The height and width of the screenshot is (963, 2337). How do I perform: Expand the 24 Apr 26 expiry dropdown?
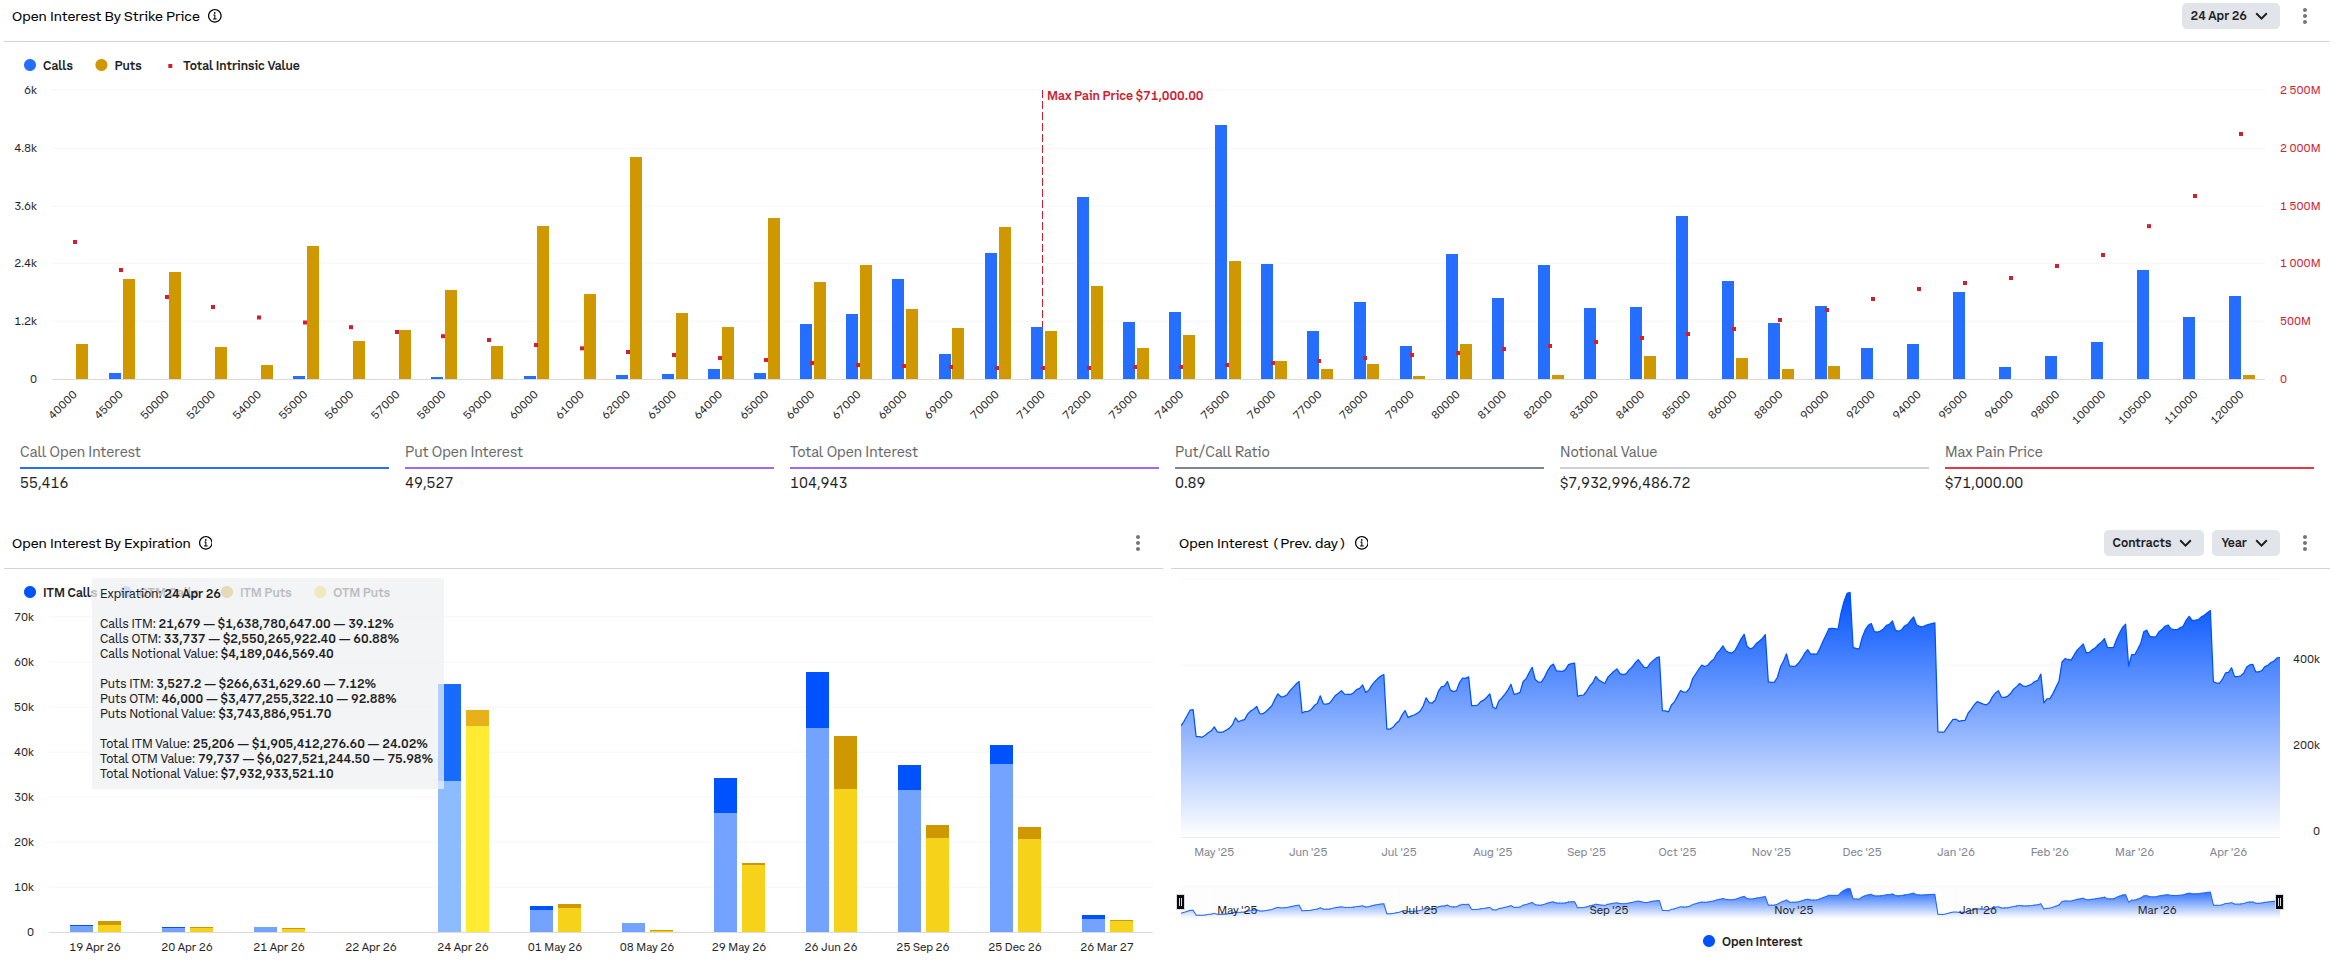2229,16
